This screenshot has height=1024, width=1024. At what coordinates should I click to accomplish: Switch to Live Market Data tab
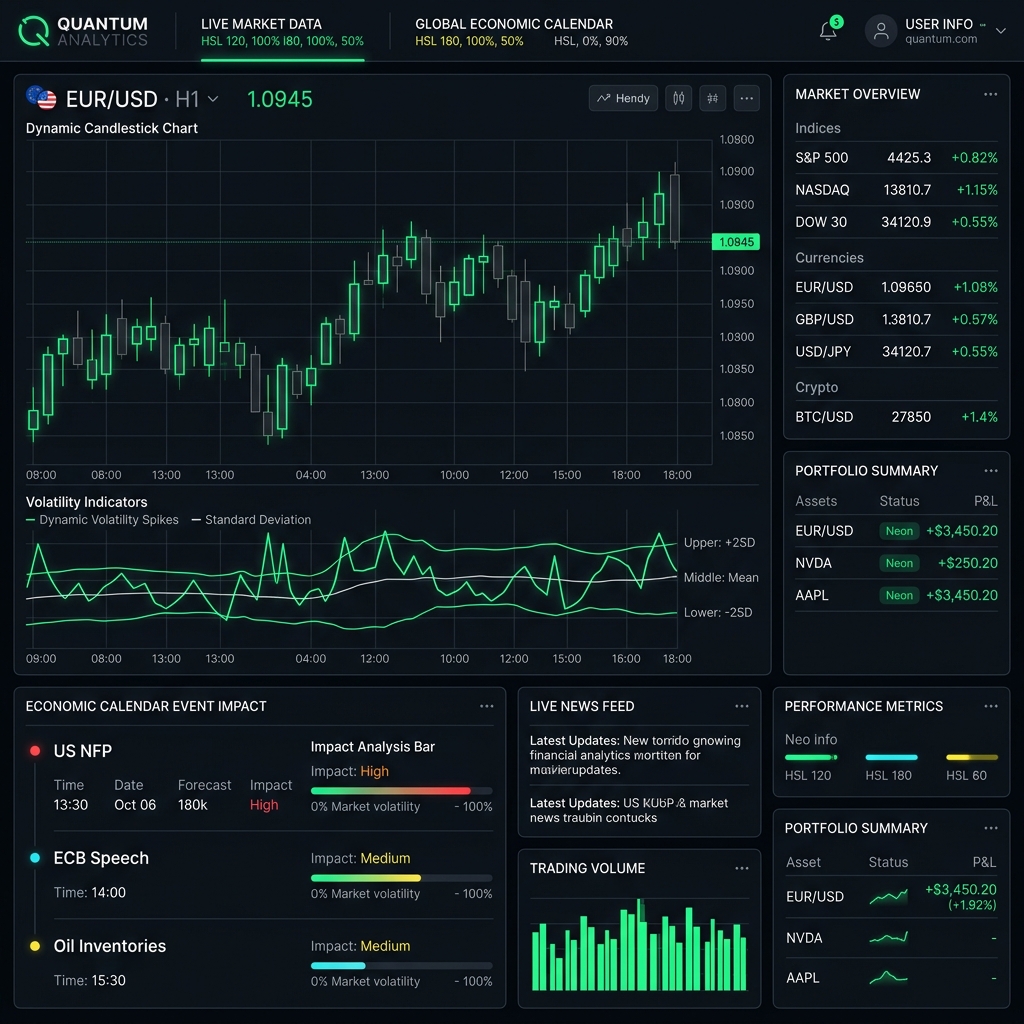pos(282,33)
